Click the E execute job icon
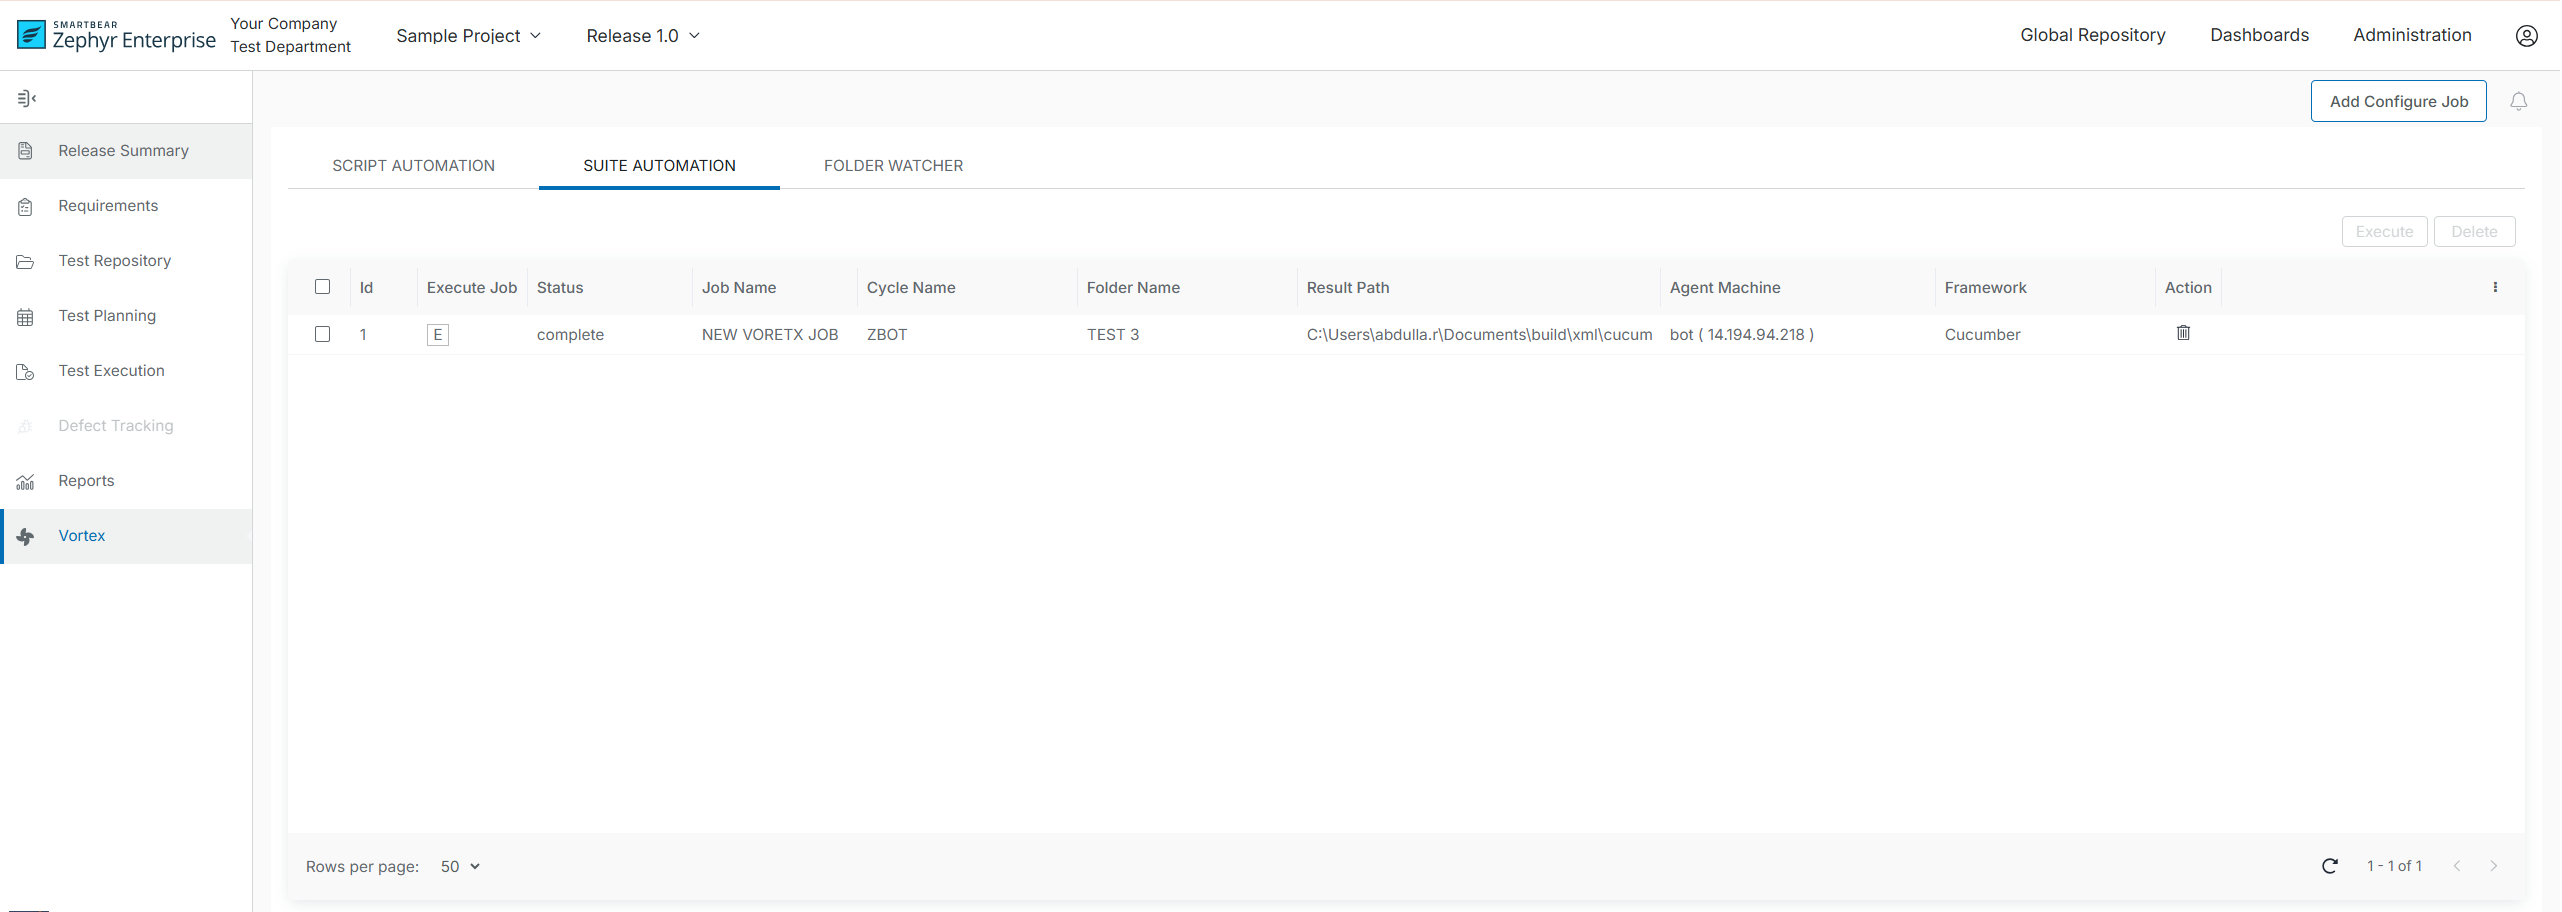Viewport: 2562px width, 912px height. pos(437,335)
